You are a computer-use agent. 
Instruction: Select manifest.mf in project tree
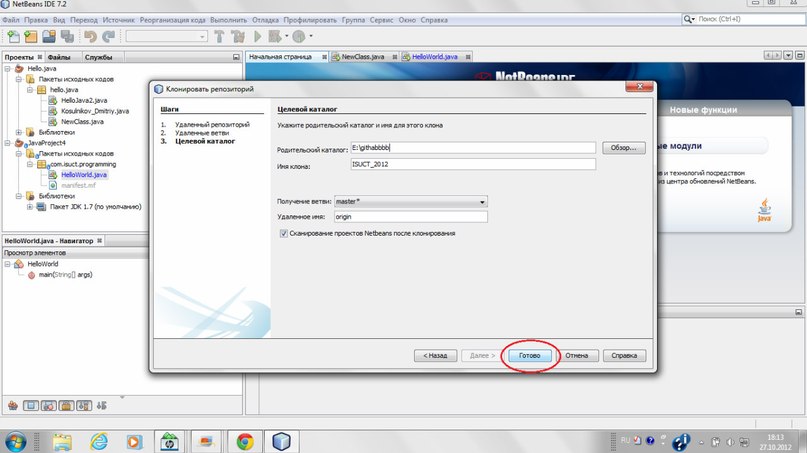point(78,185)
